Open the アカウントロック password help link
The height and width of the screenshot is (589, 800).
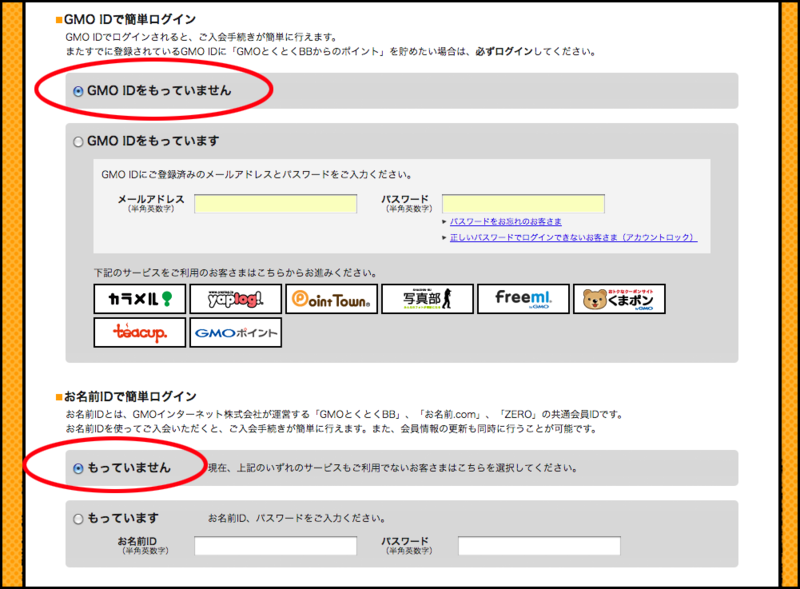[573, 237]
